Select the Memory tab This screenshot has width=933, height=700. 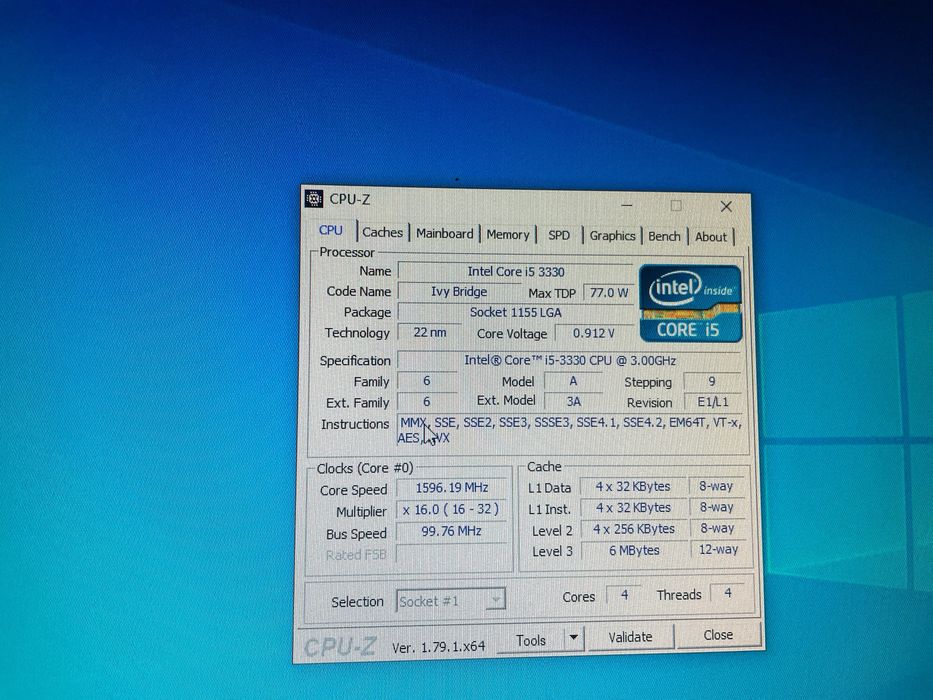[508, 235]
